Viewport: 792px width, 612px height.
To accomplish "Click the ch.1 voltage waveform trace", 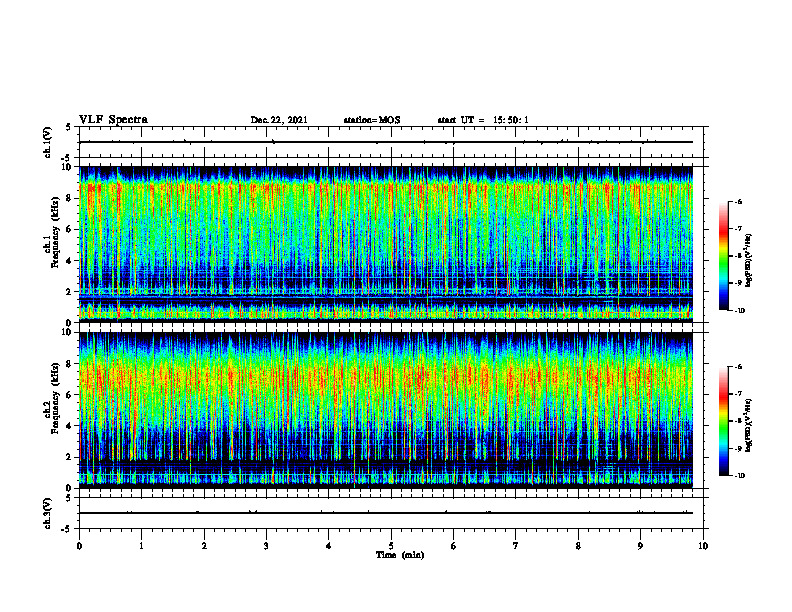I will [386, 142].
